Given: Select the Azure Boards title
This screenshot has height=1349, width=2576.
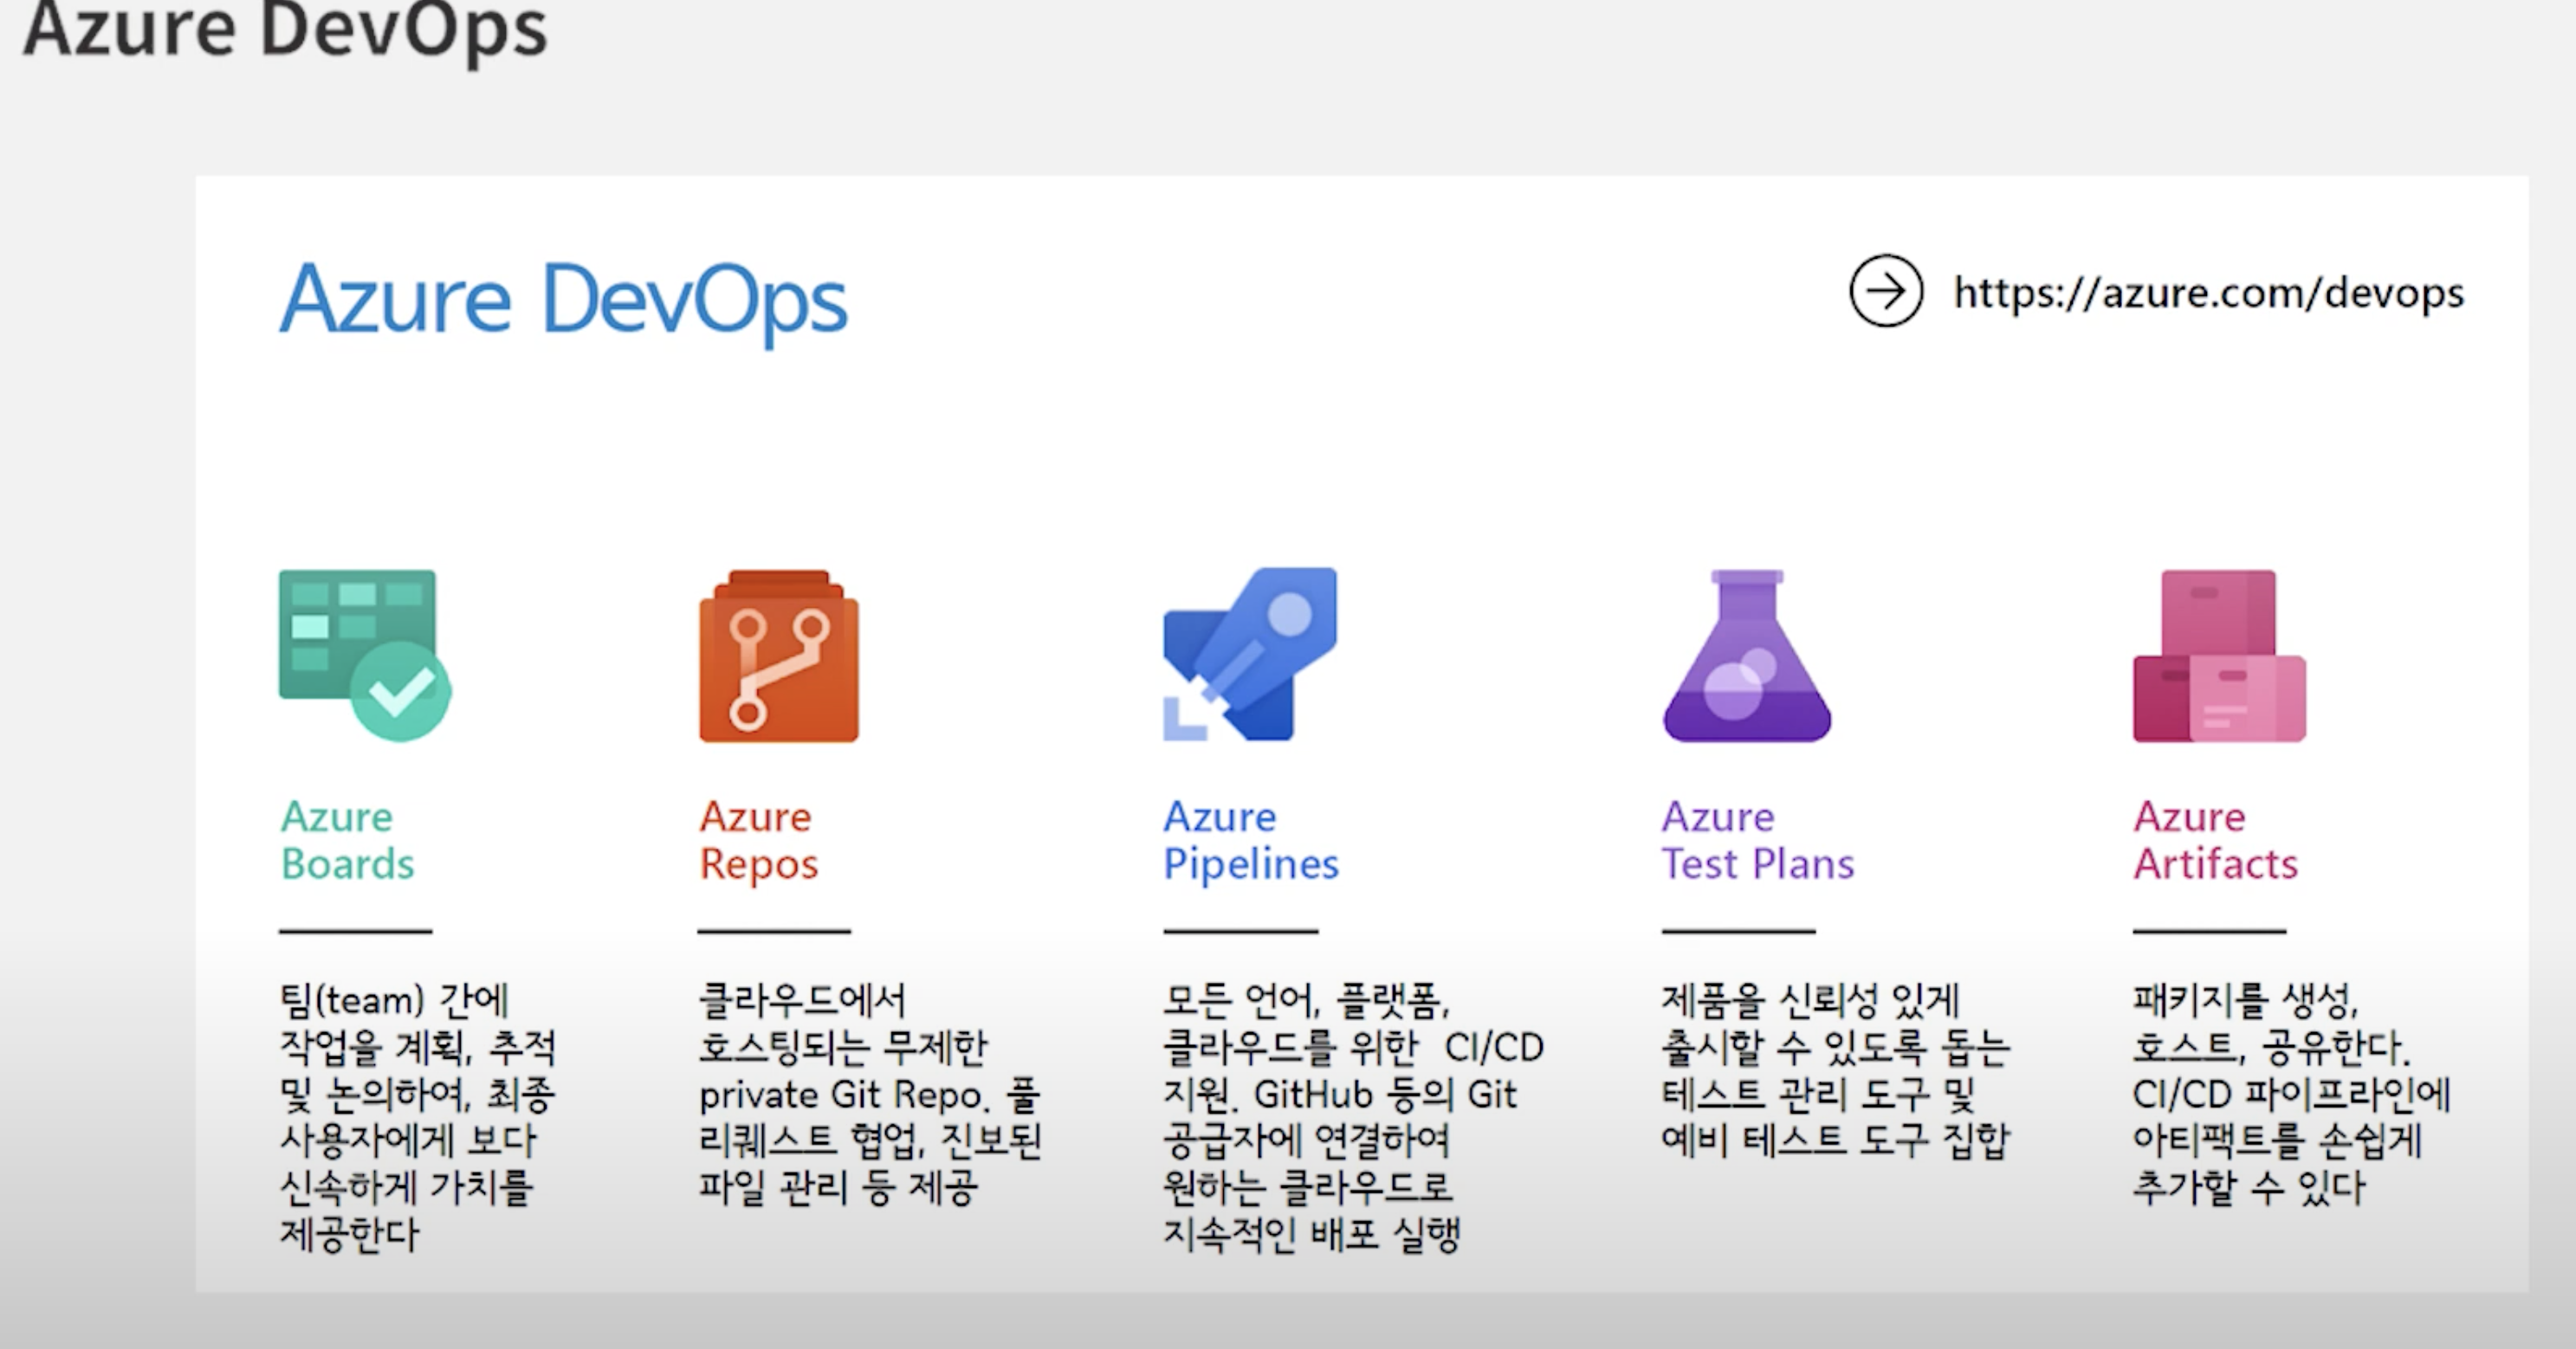Looking at the screenshot, I should (x=347, y=840).
